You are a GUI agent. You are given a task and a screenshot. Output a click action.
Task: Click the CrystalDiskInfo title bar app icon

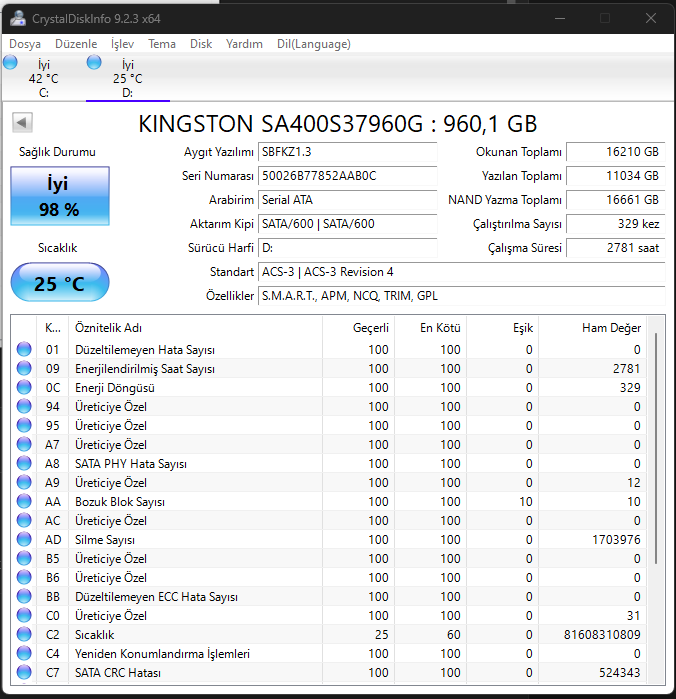point(18,18)
